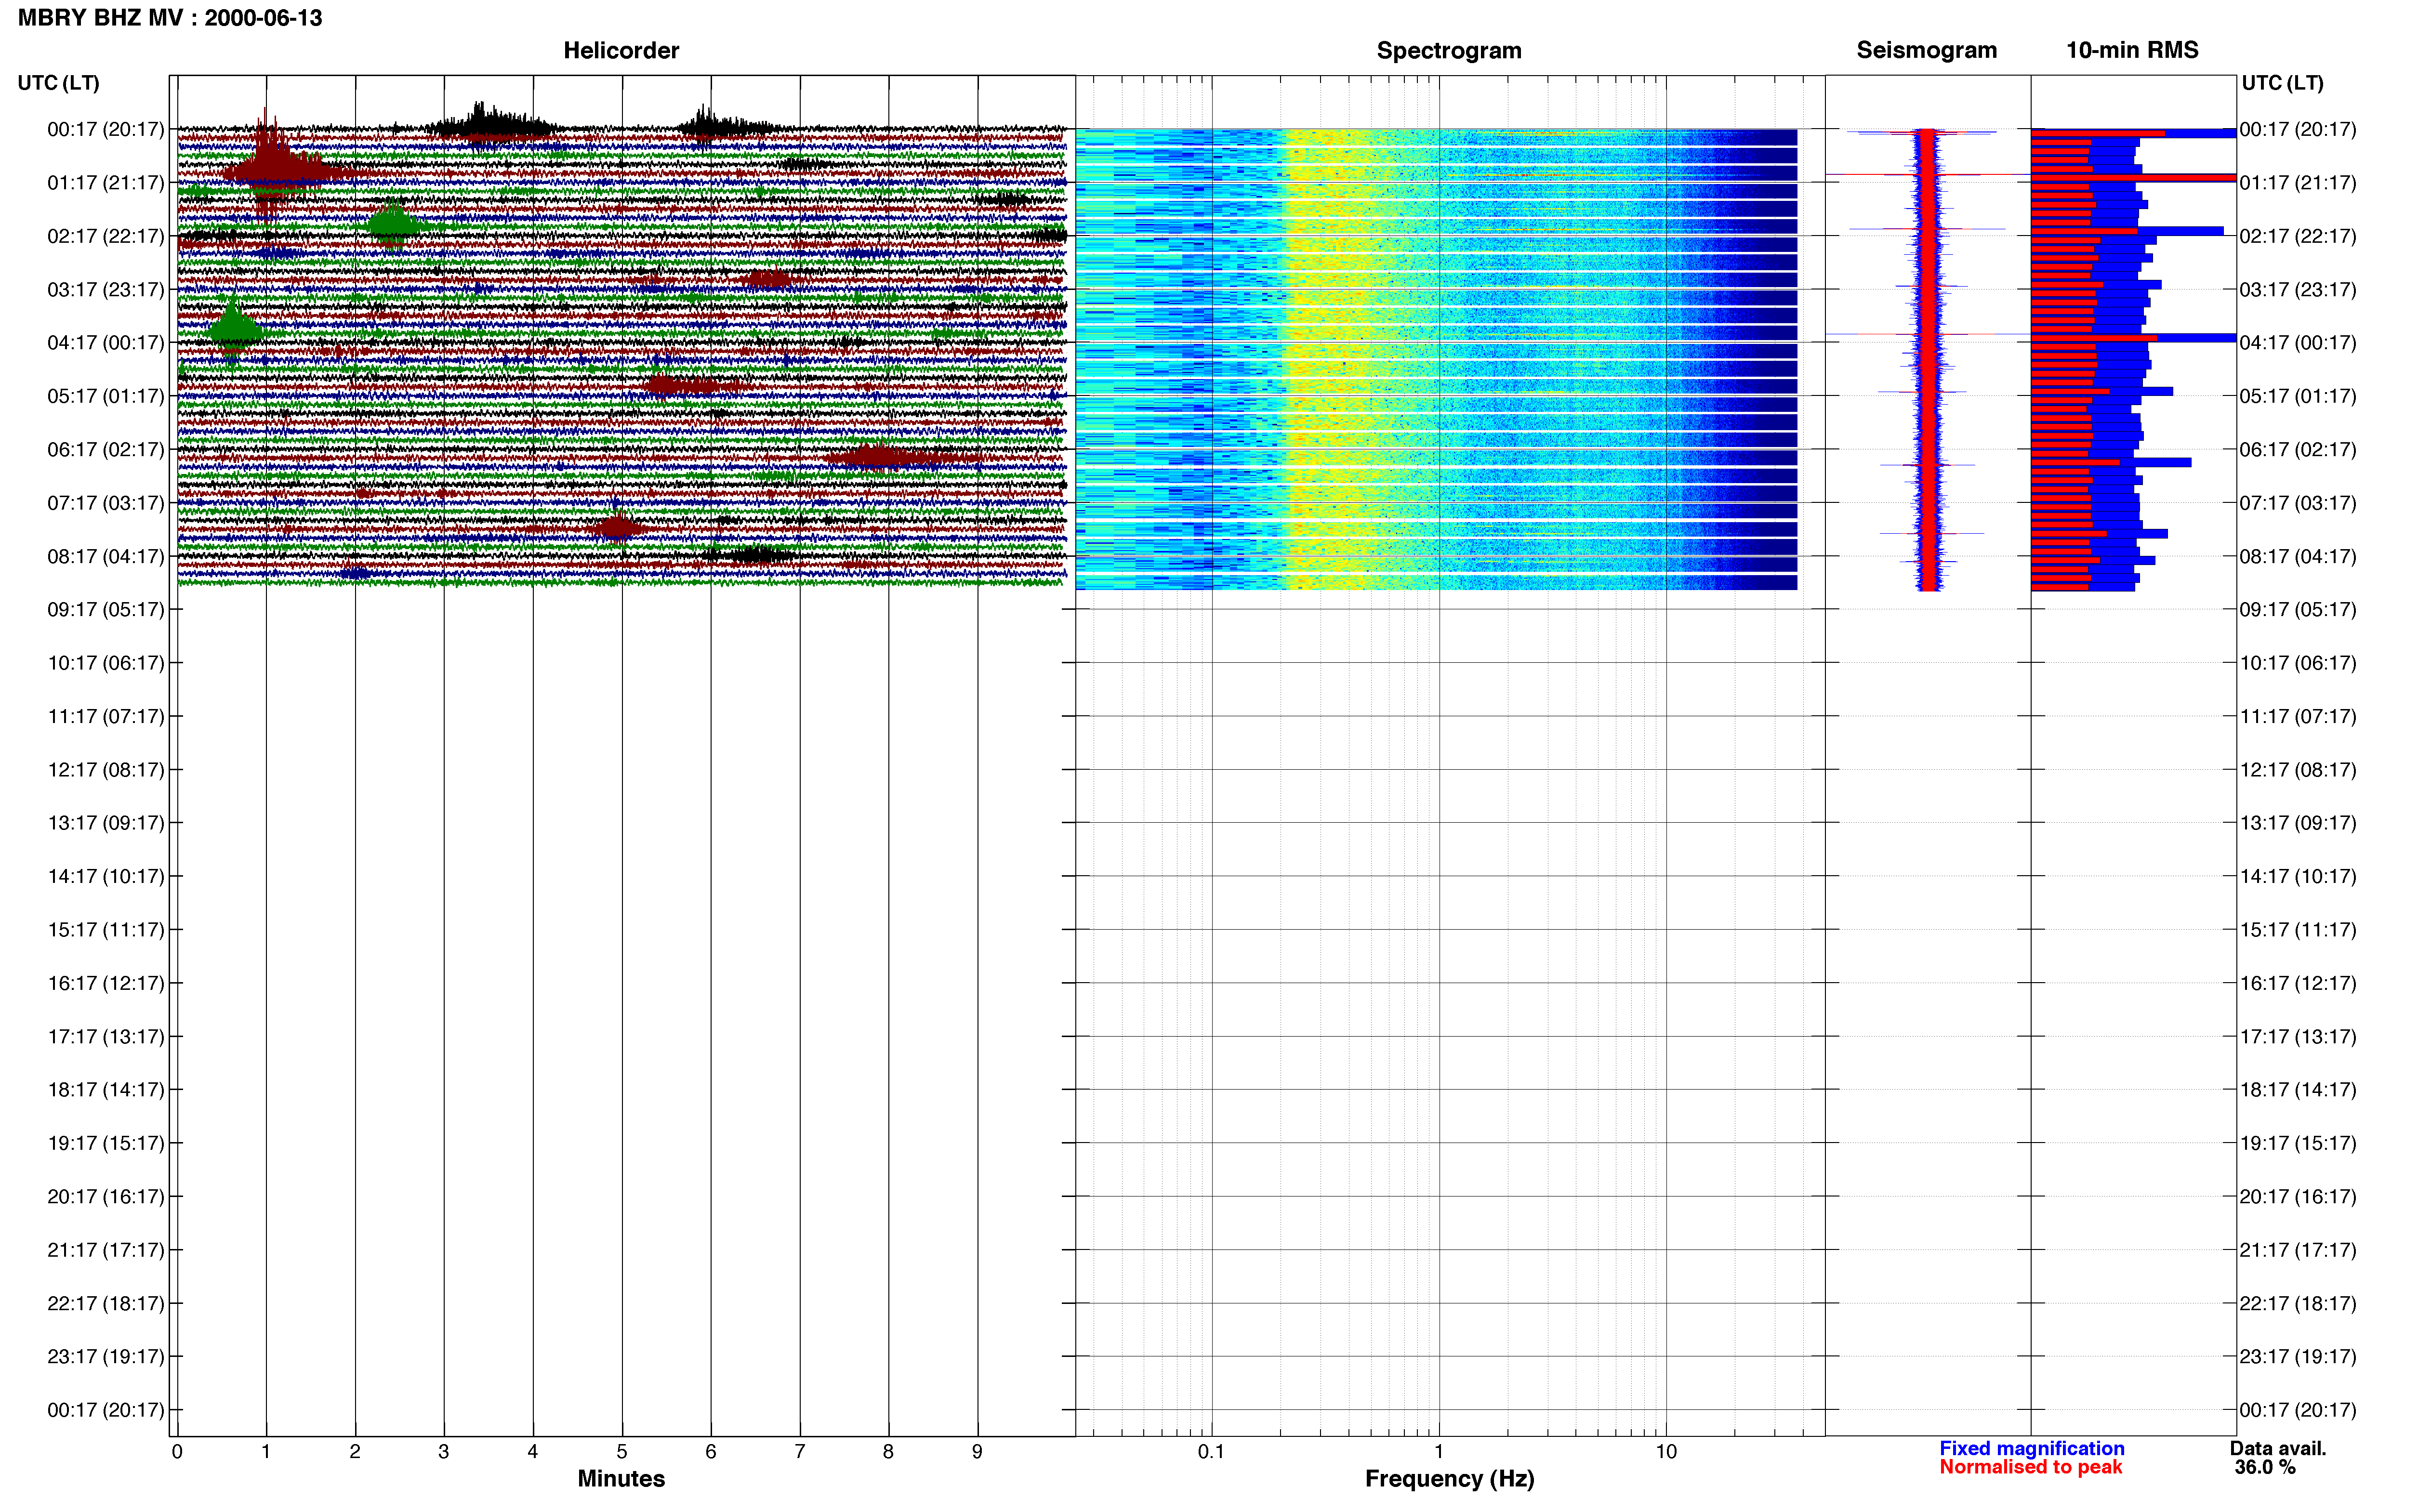Click the 10 Hz frequency tick label

[x=1666, y=1451]
